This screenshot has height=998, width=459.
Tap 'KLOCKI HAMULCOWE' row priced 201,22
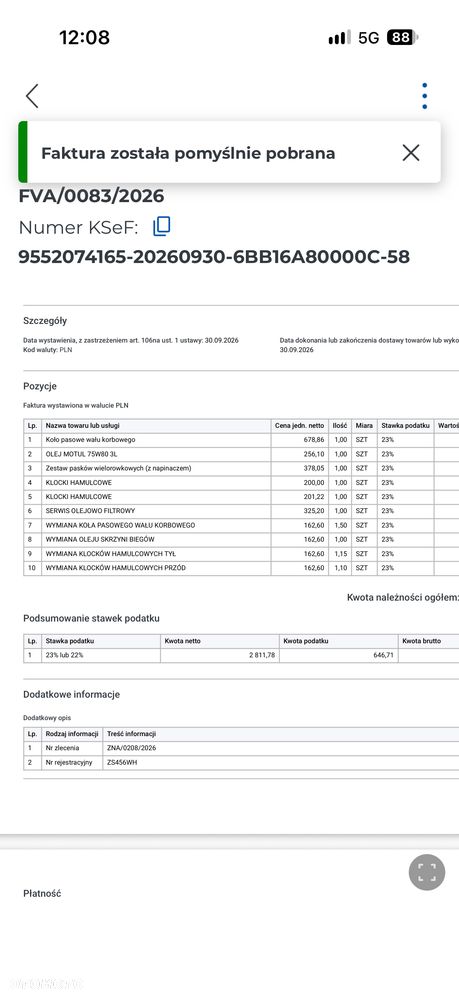241,496
